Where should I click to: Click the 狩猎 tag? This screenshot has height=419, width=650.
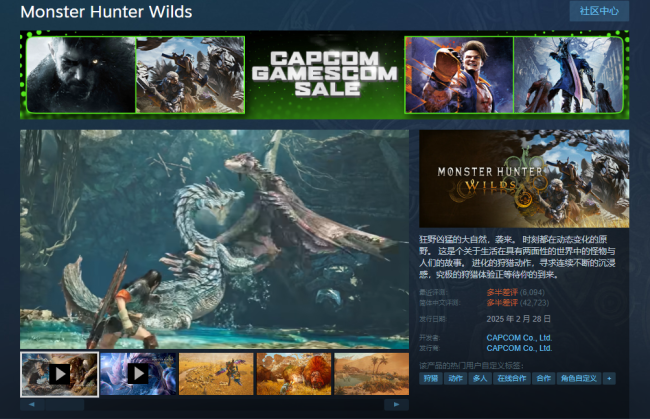tap(431, 379)
